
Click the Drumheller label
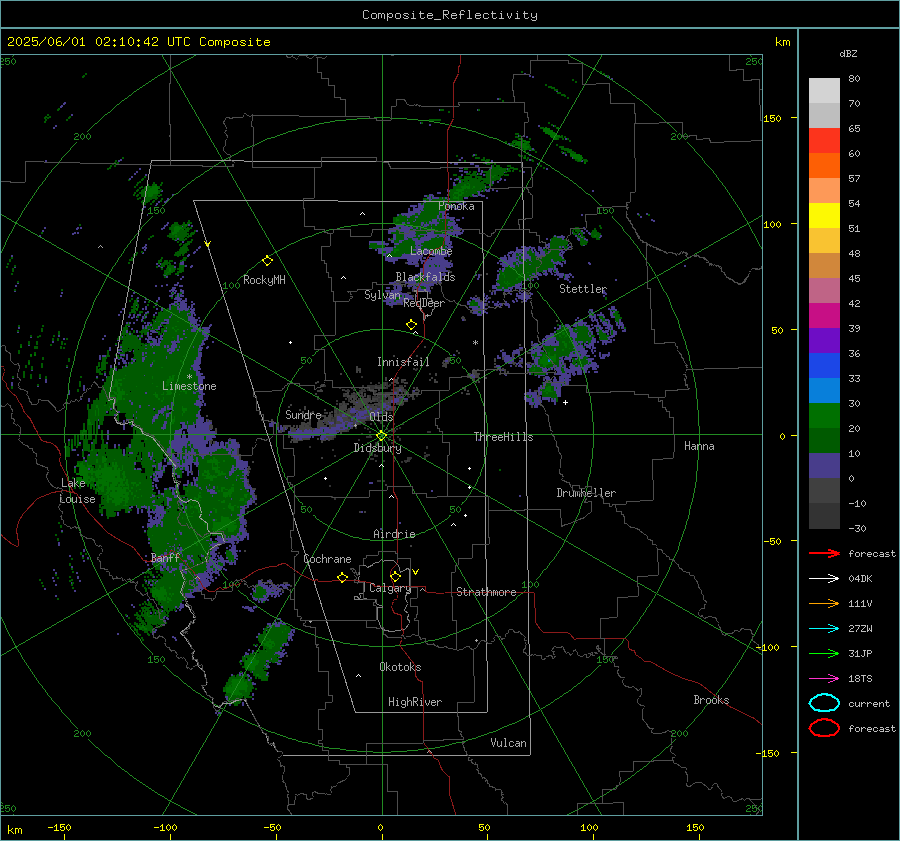pyautogui.click(x=586, y=493)
